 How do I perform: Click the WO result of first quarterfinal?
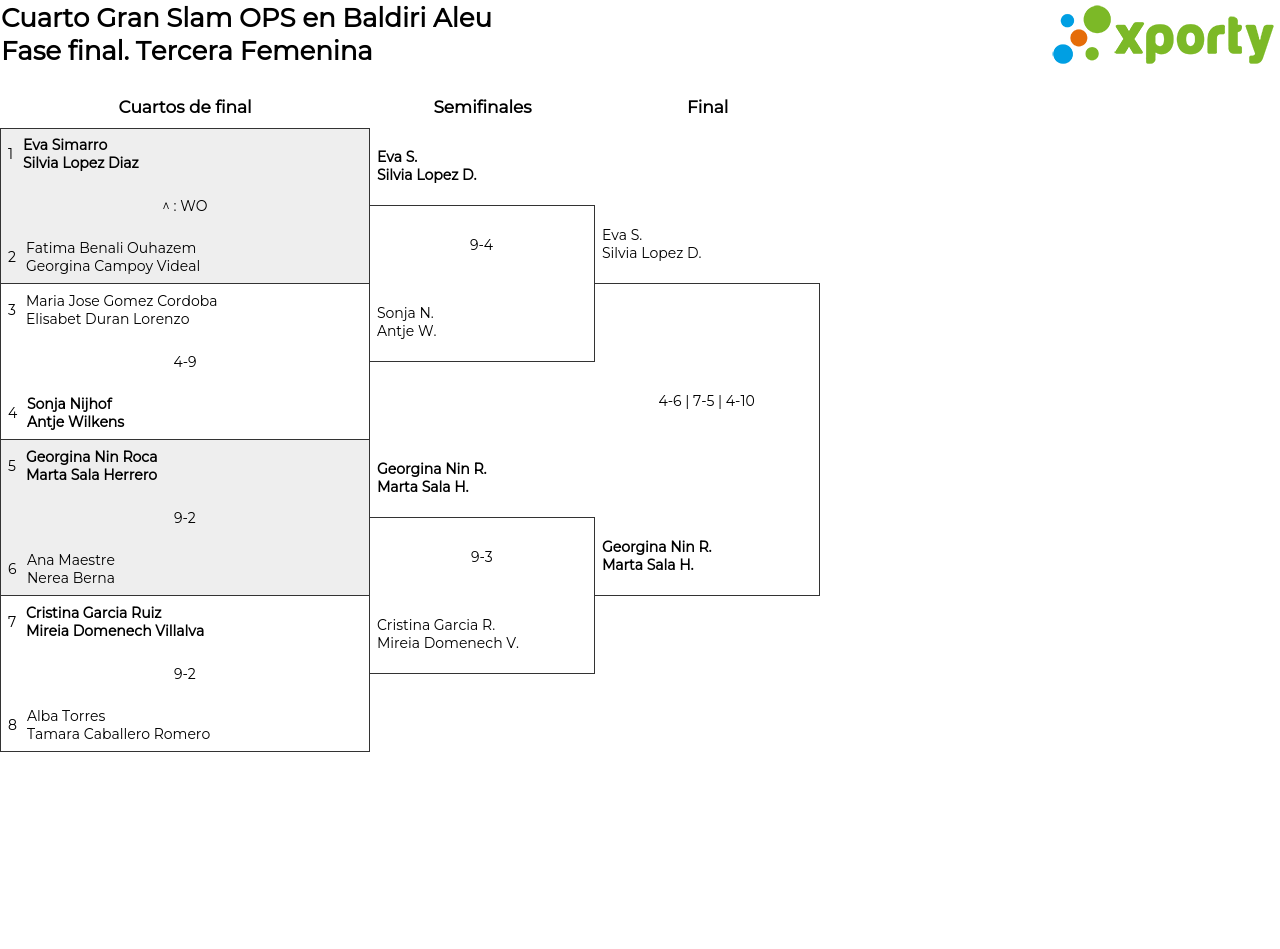pyautogui.click(x=185, y=206)
